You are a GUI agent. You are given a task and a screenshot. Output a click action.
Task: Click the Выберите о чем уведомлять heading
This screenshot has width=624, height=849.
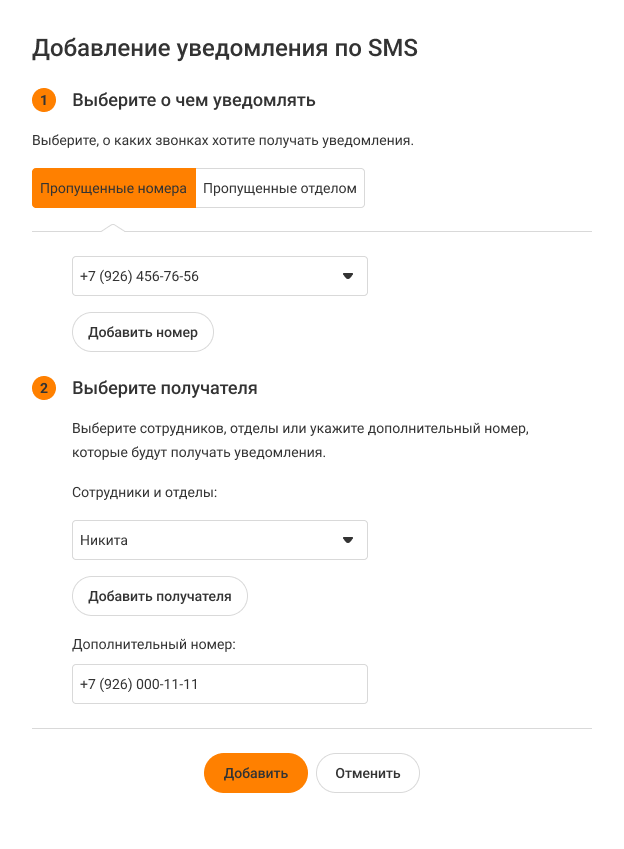pos(194,100)
